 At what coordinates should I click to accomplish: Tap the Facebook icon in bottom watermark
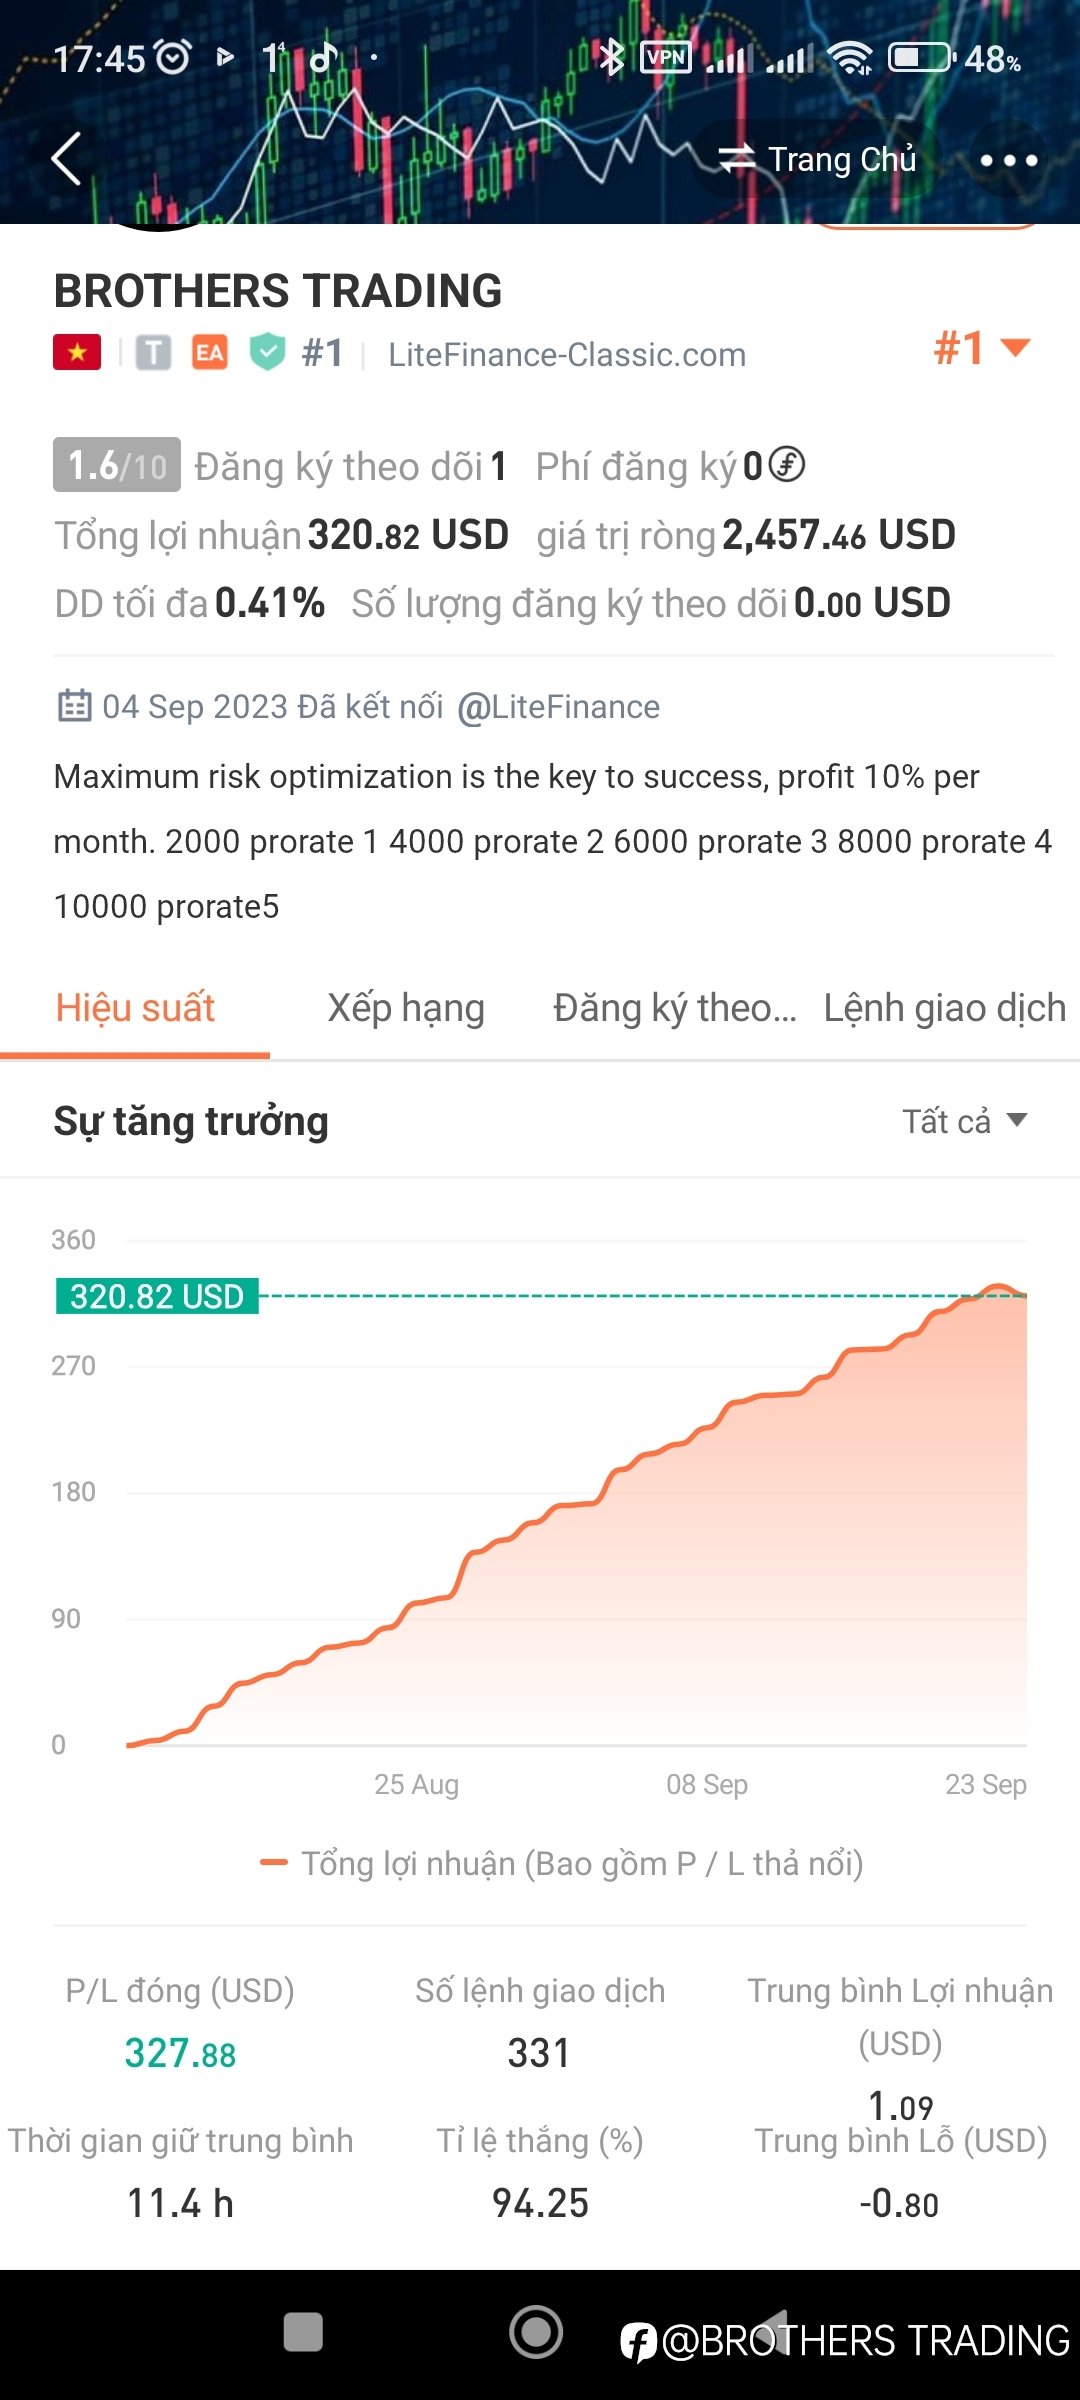[638, 2342]
